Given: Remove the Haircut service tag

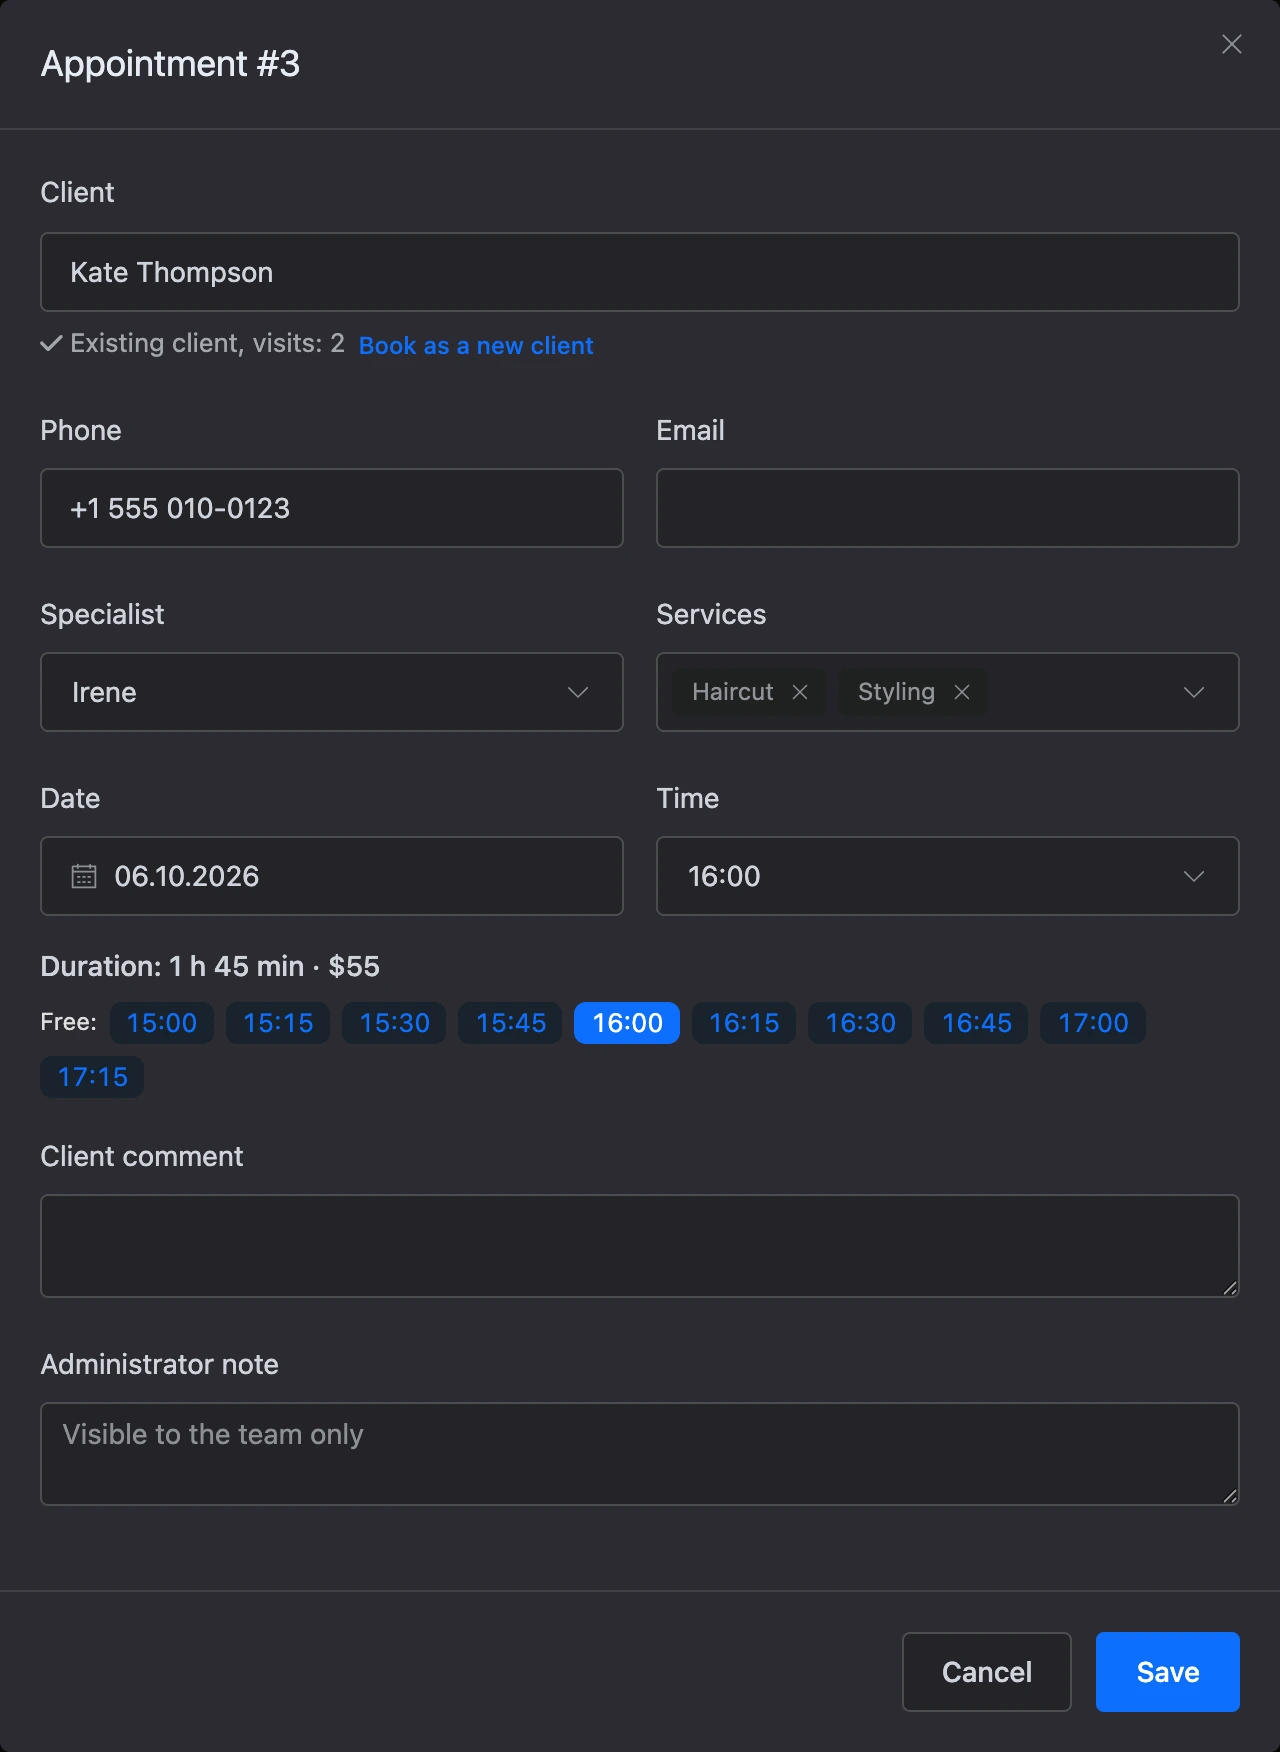Looking at the screenshot, I should [800, 692].
